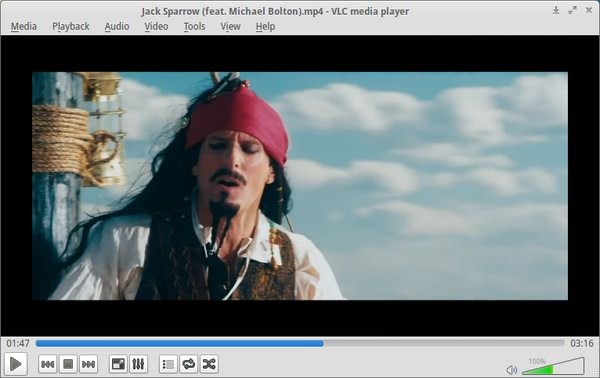
Task: Expand the Tools menu
Action: pyautogui.click(x=194, y=26)
